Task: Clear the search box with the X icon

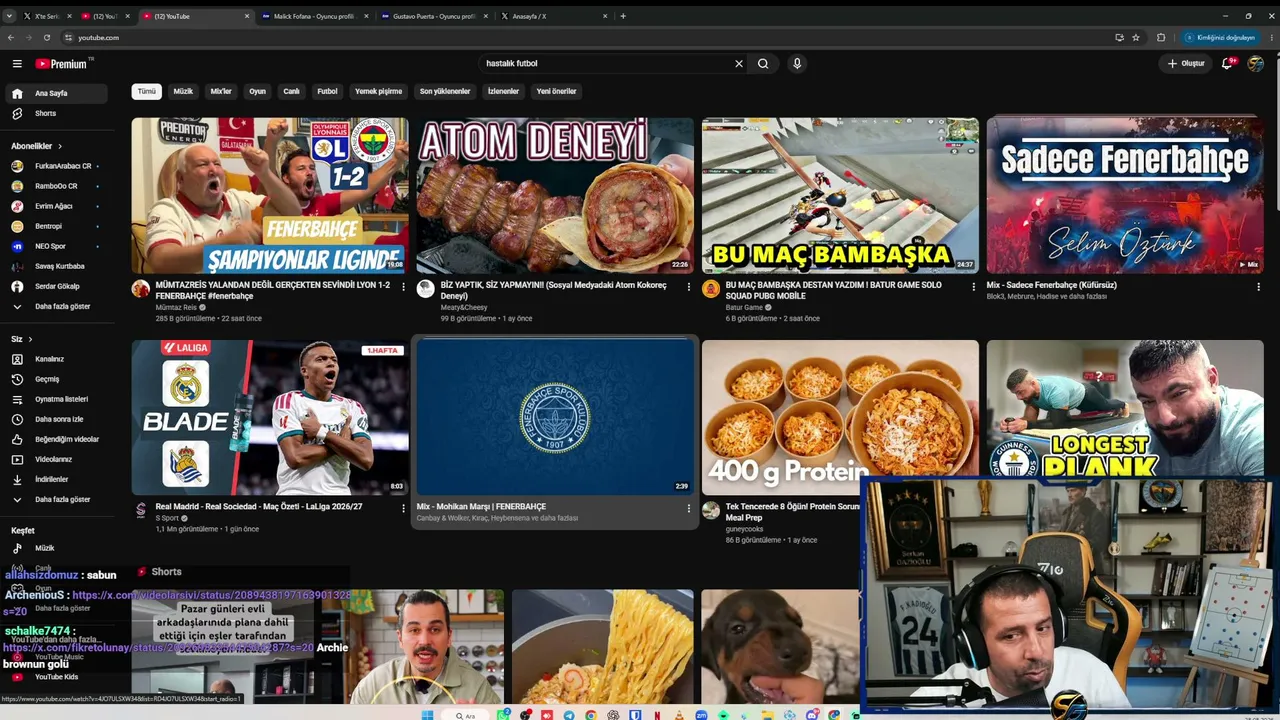Action: click(739, 63)
